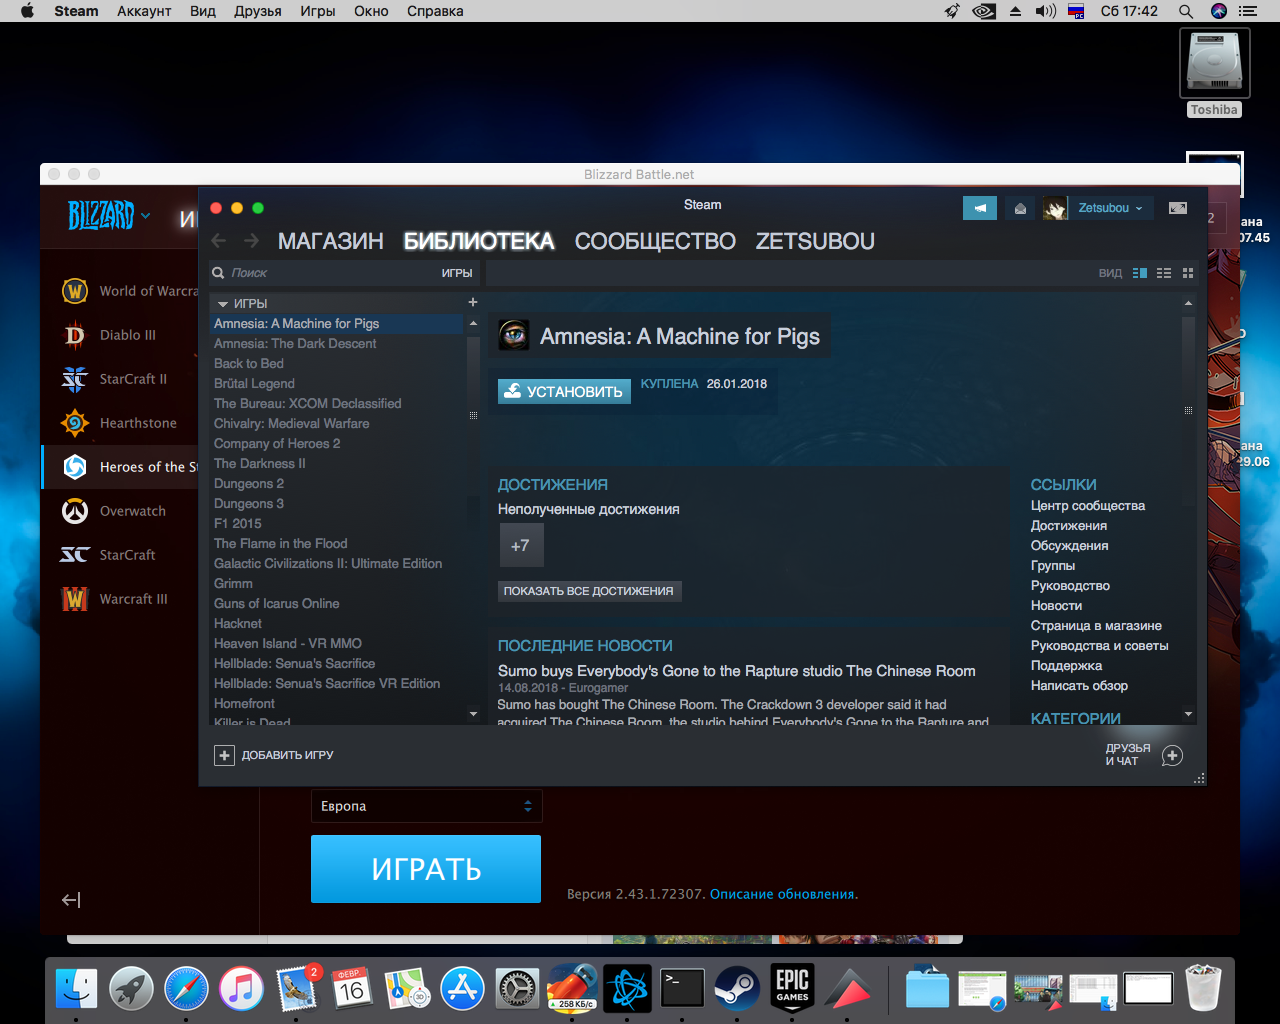Open МАГАЗИН tab in Steam
This screenshot has width=1280, height=1024.
(330, 241)
